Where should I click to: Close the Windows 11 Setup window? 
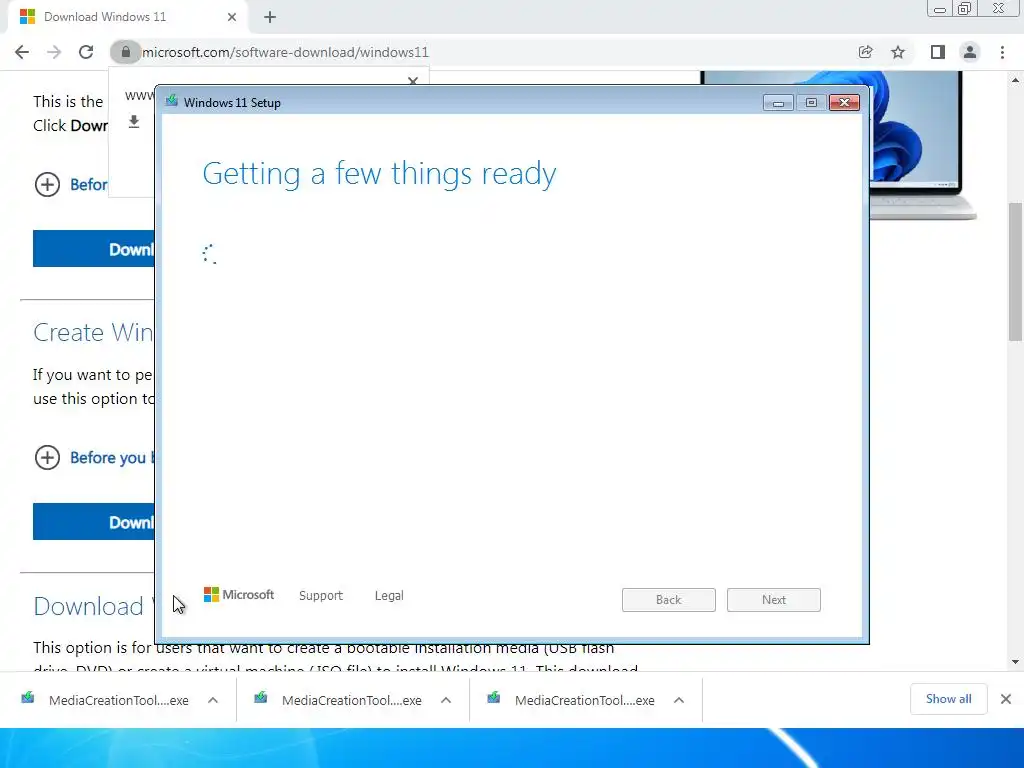(844, 103)
